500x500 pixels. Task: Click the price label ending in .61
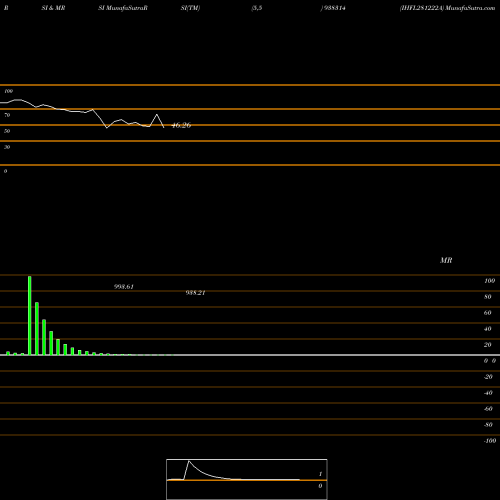[x=124, y=287]
